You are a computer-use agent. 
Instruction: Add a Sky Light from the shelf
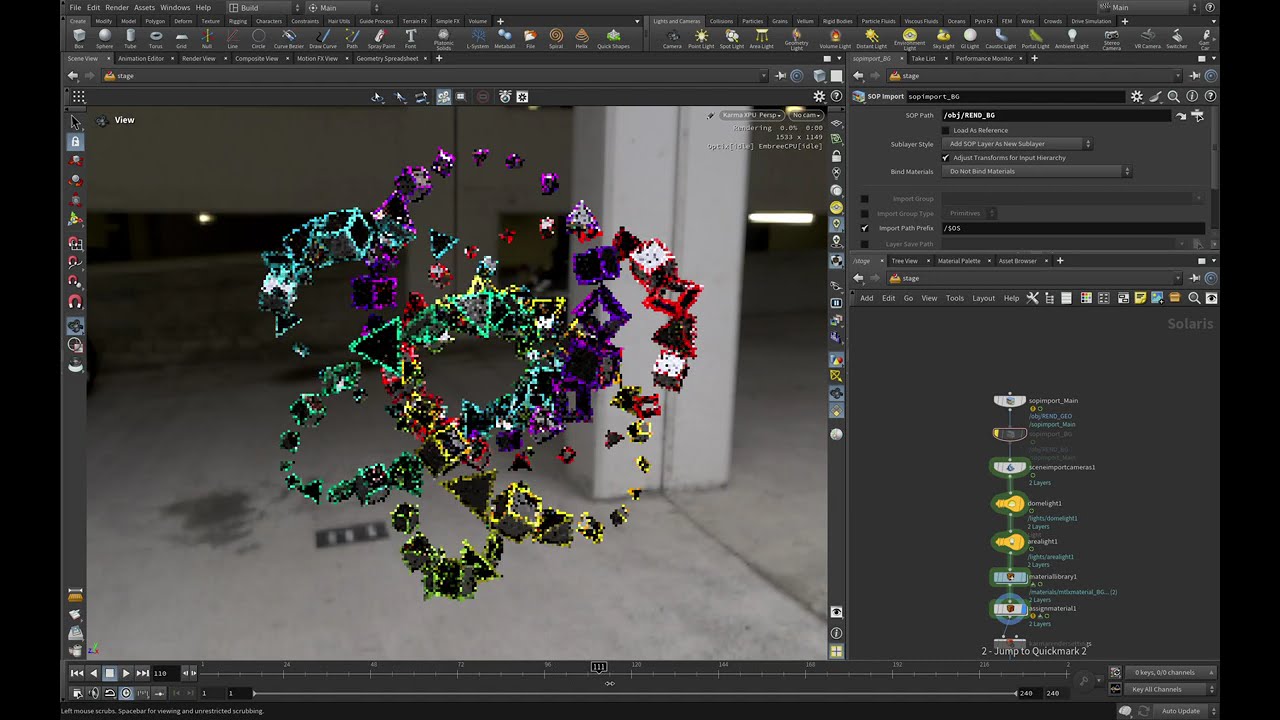(943, 38)
